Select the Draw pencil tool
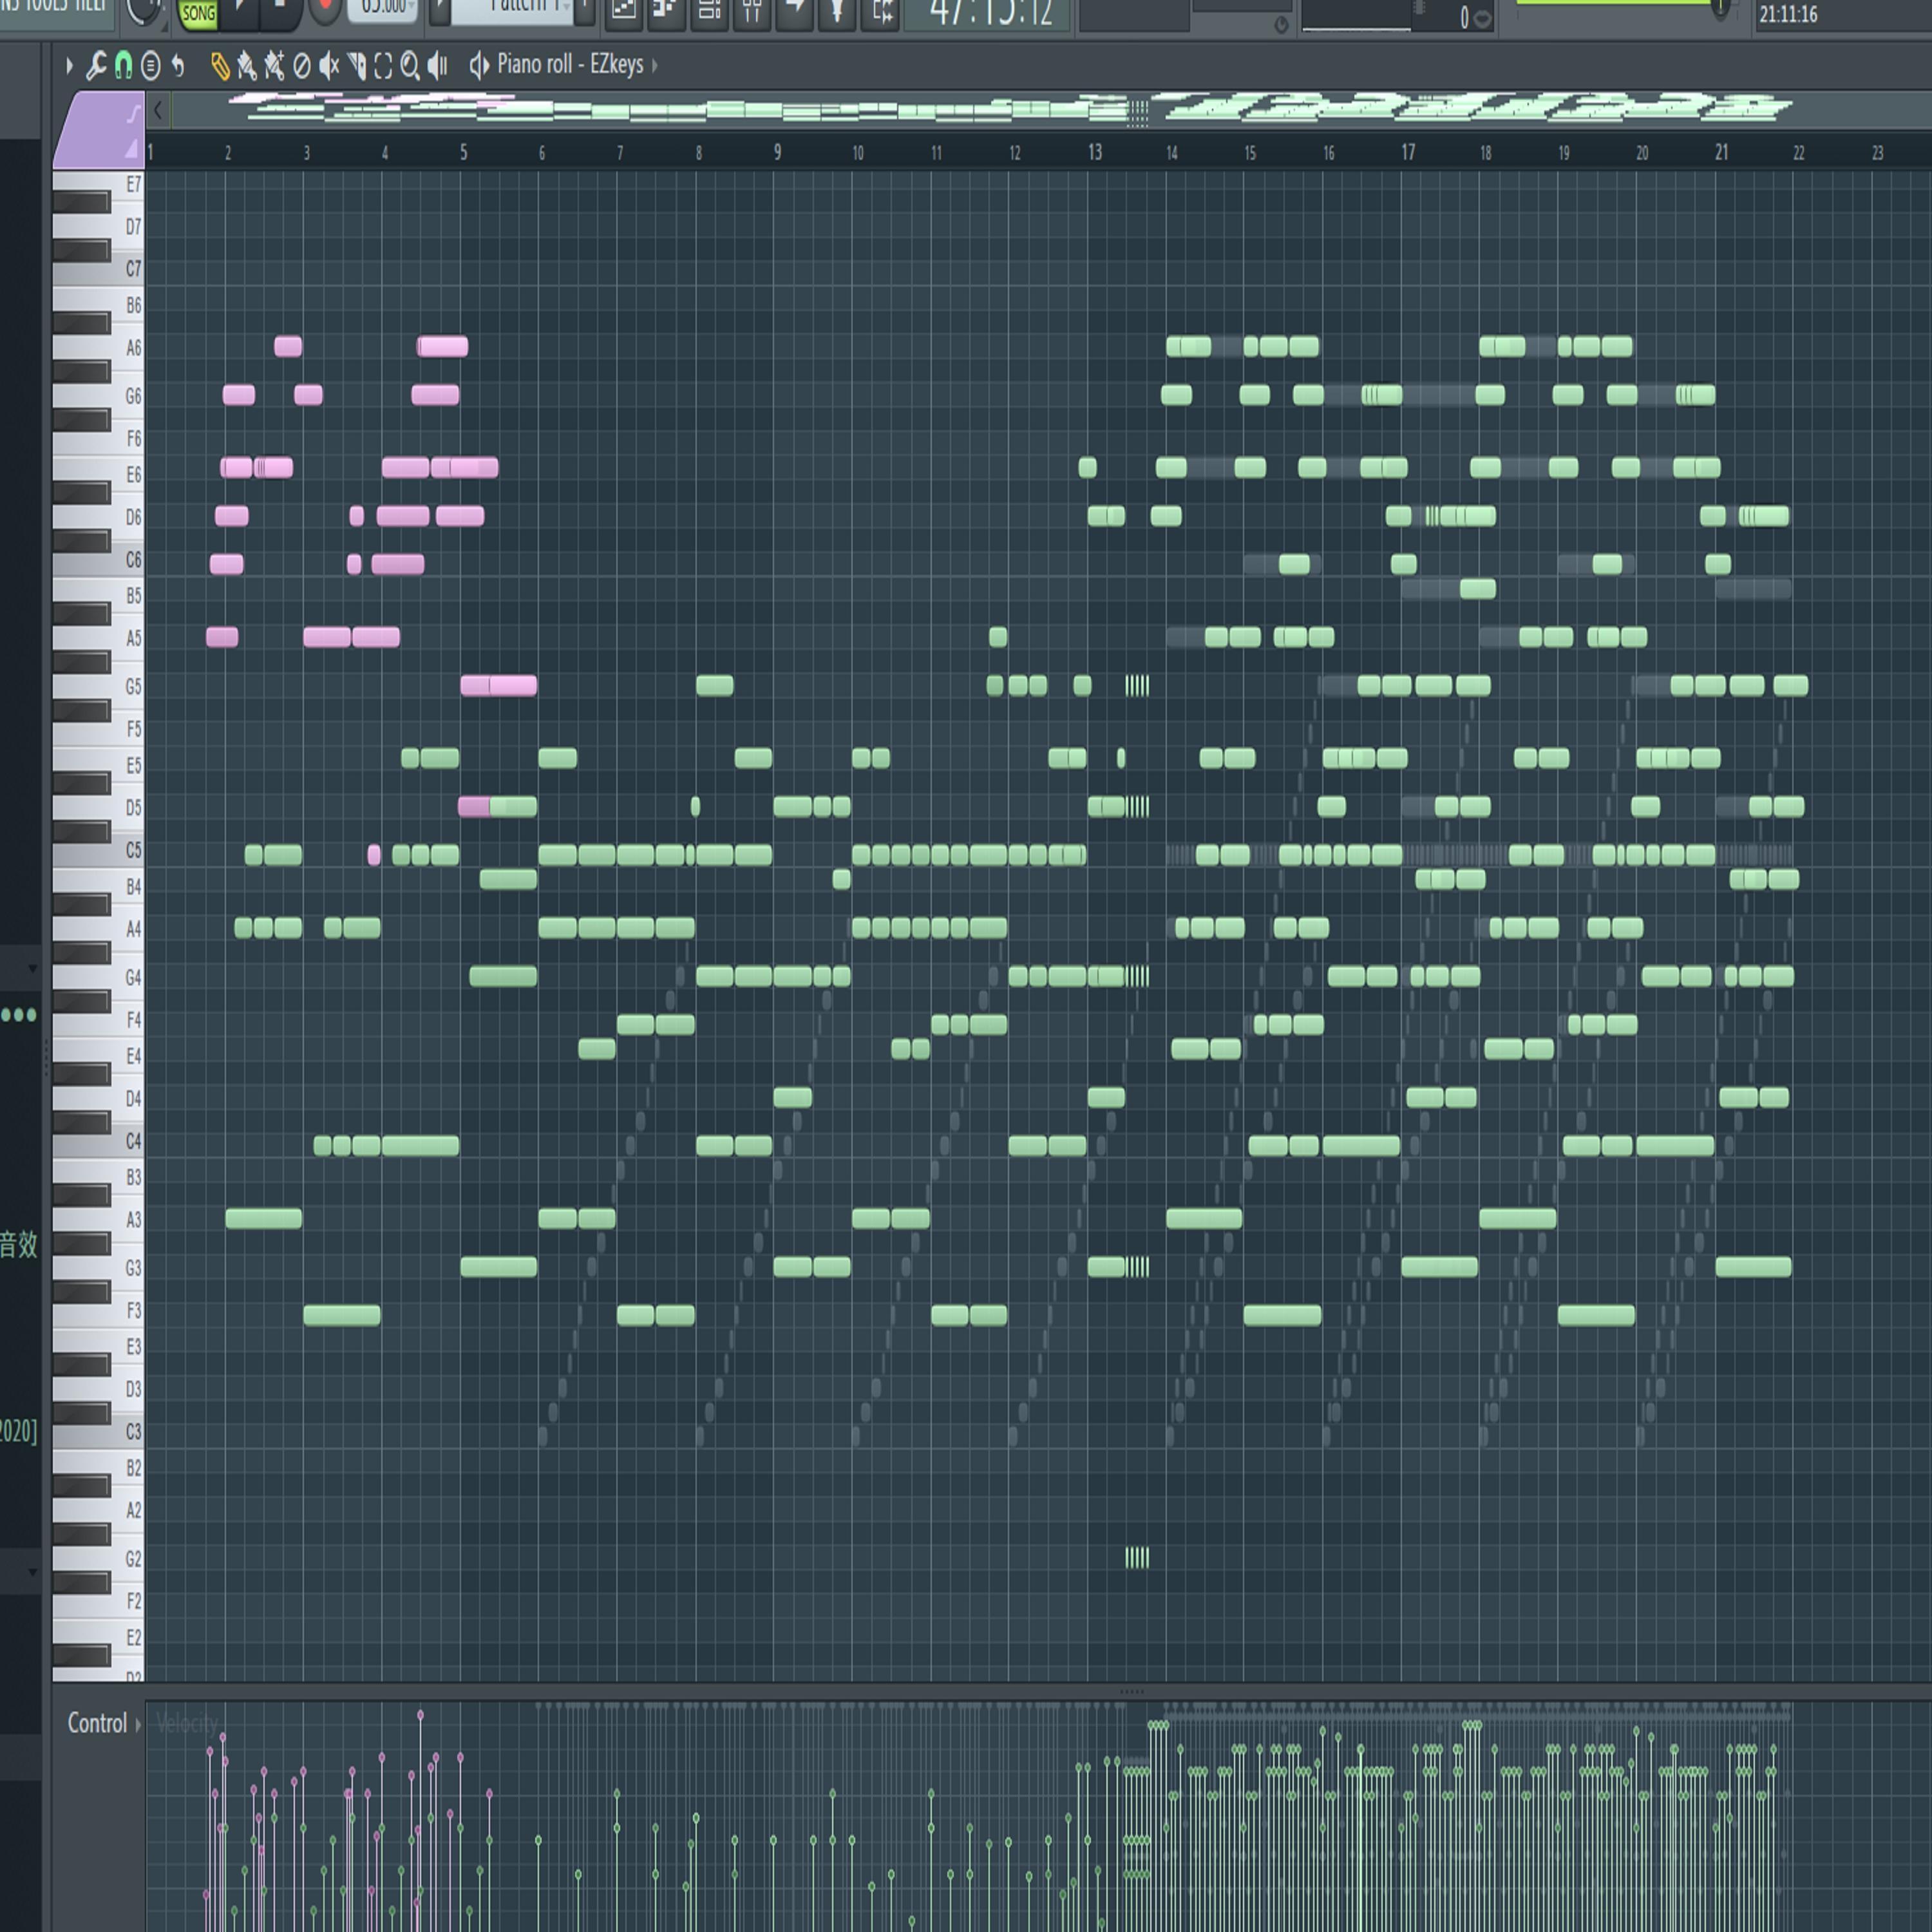 pyautogui.click(x=220, y=67)
